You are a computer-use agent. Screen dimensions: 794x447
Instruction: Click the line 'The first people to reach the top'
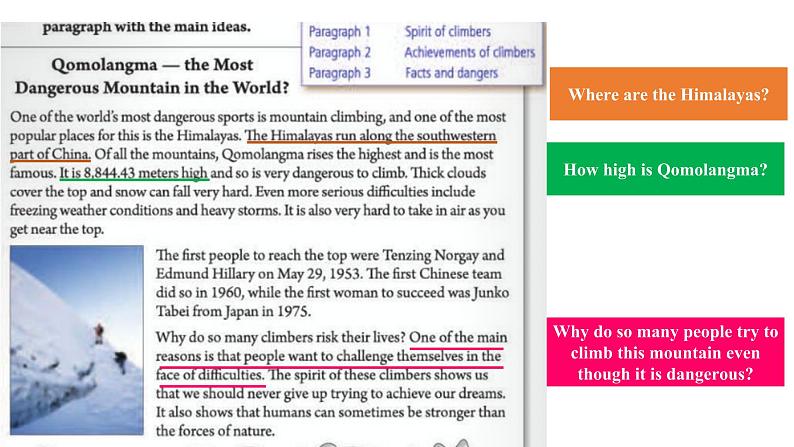[330, 255]
